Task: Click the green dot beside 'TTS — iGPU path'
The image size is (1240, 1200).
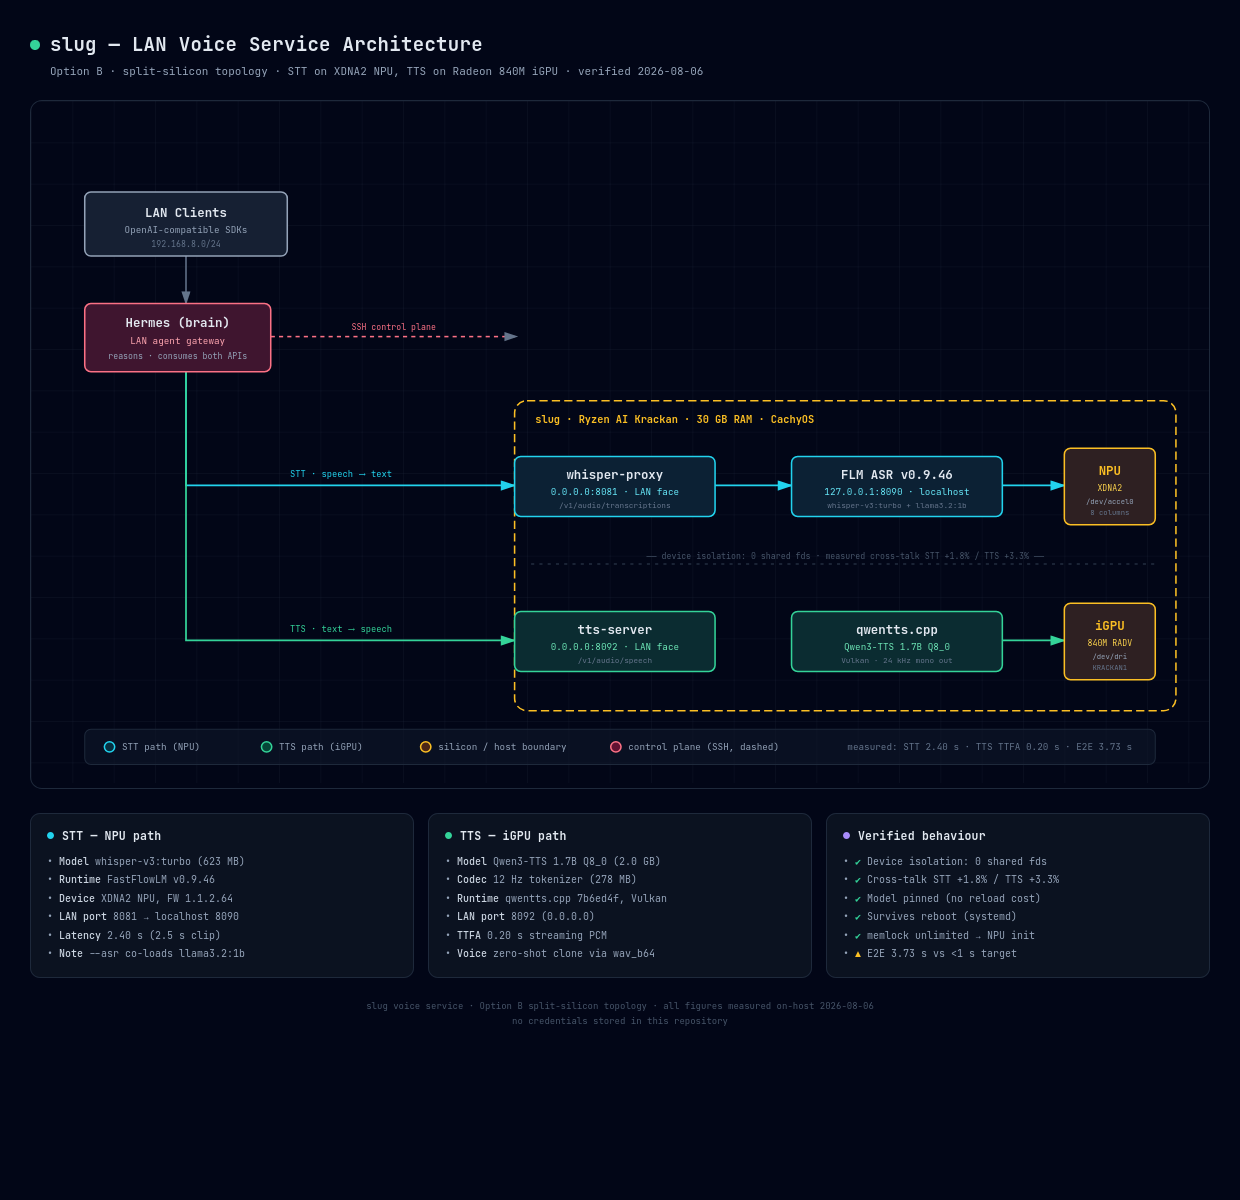Action: [449, 836]
